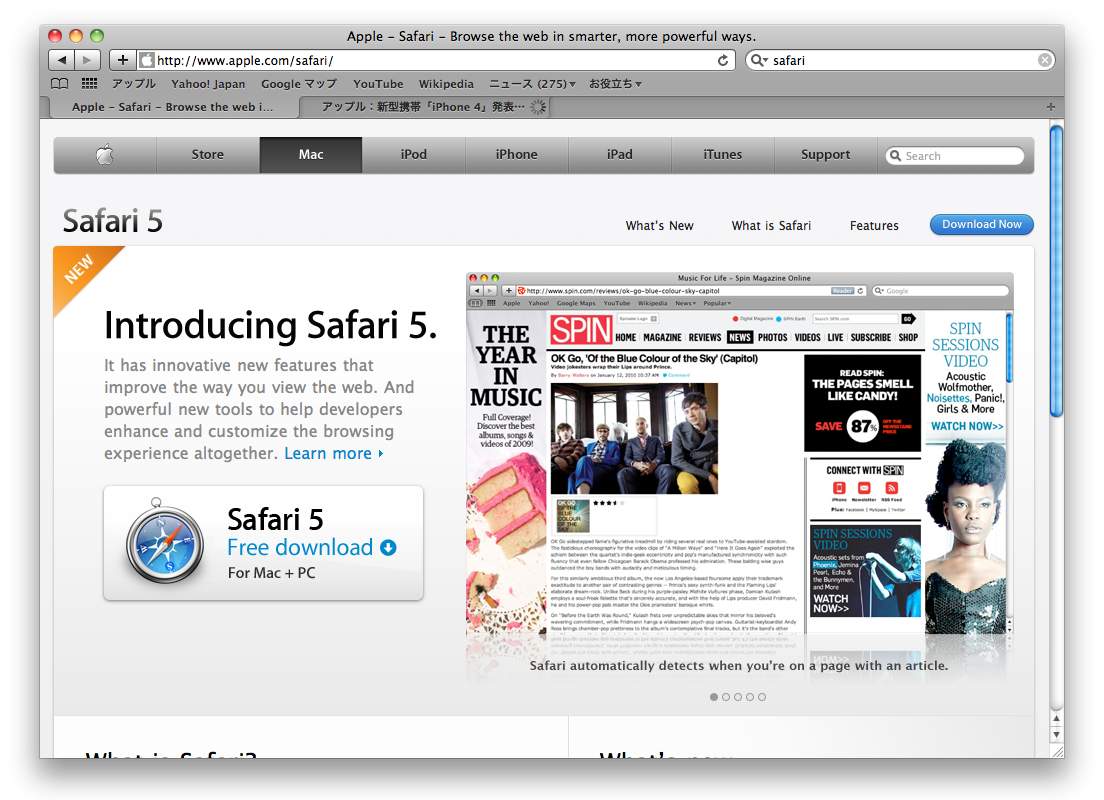Click the favicon beside the apple.com URL
This screenshot has width=1104, height=800.
[147, 61]
